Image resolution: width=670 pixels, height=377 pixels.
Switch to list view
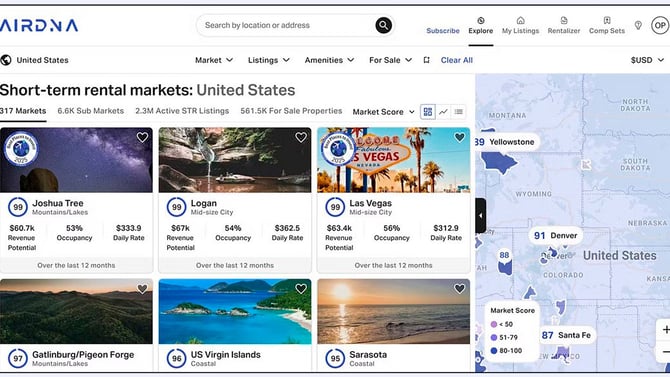coord(458,112)
